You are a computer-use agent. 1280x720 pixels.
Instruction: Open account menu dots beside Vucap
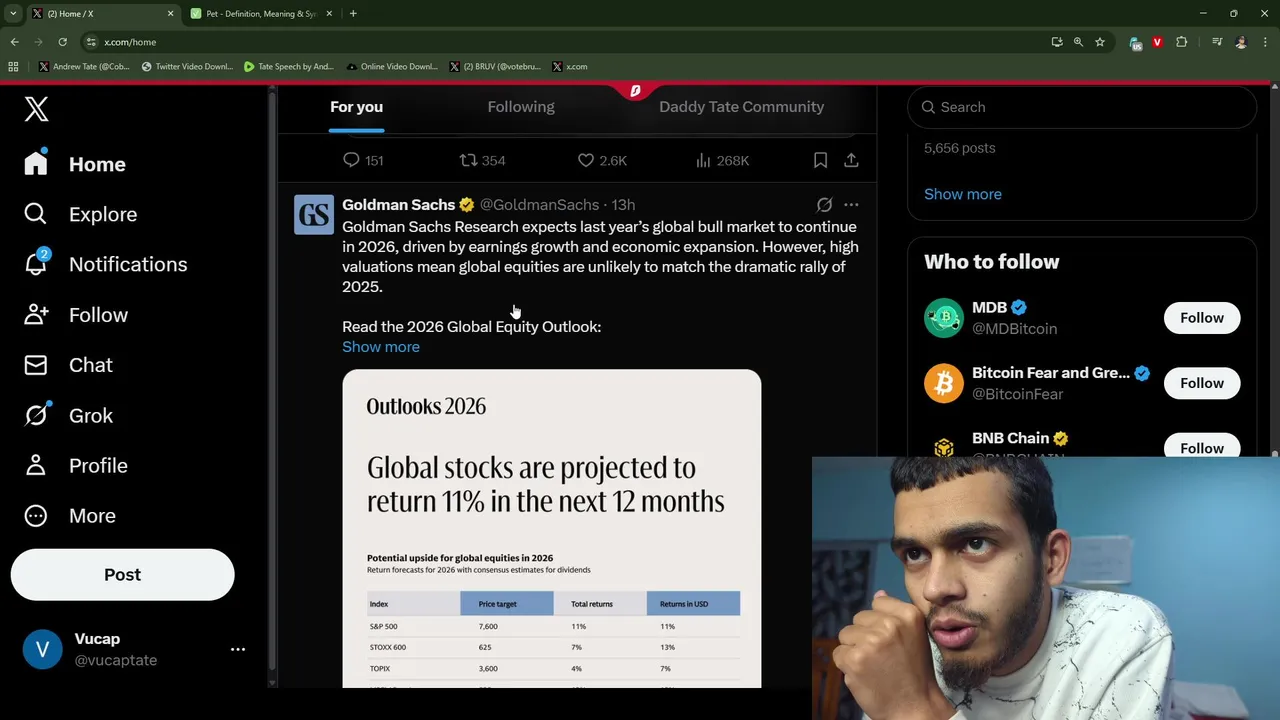pos(238,649)
